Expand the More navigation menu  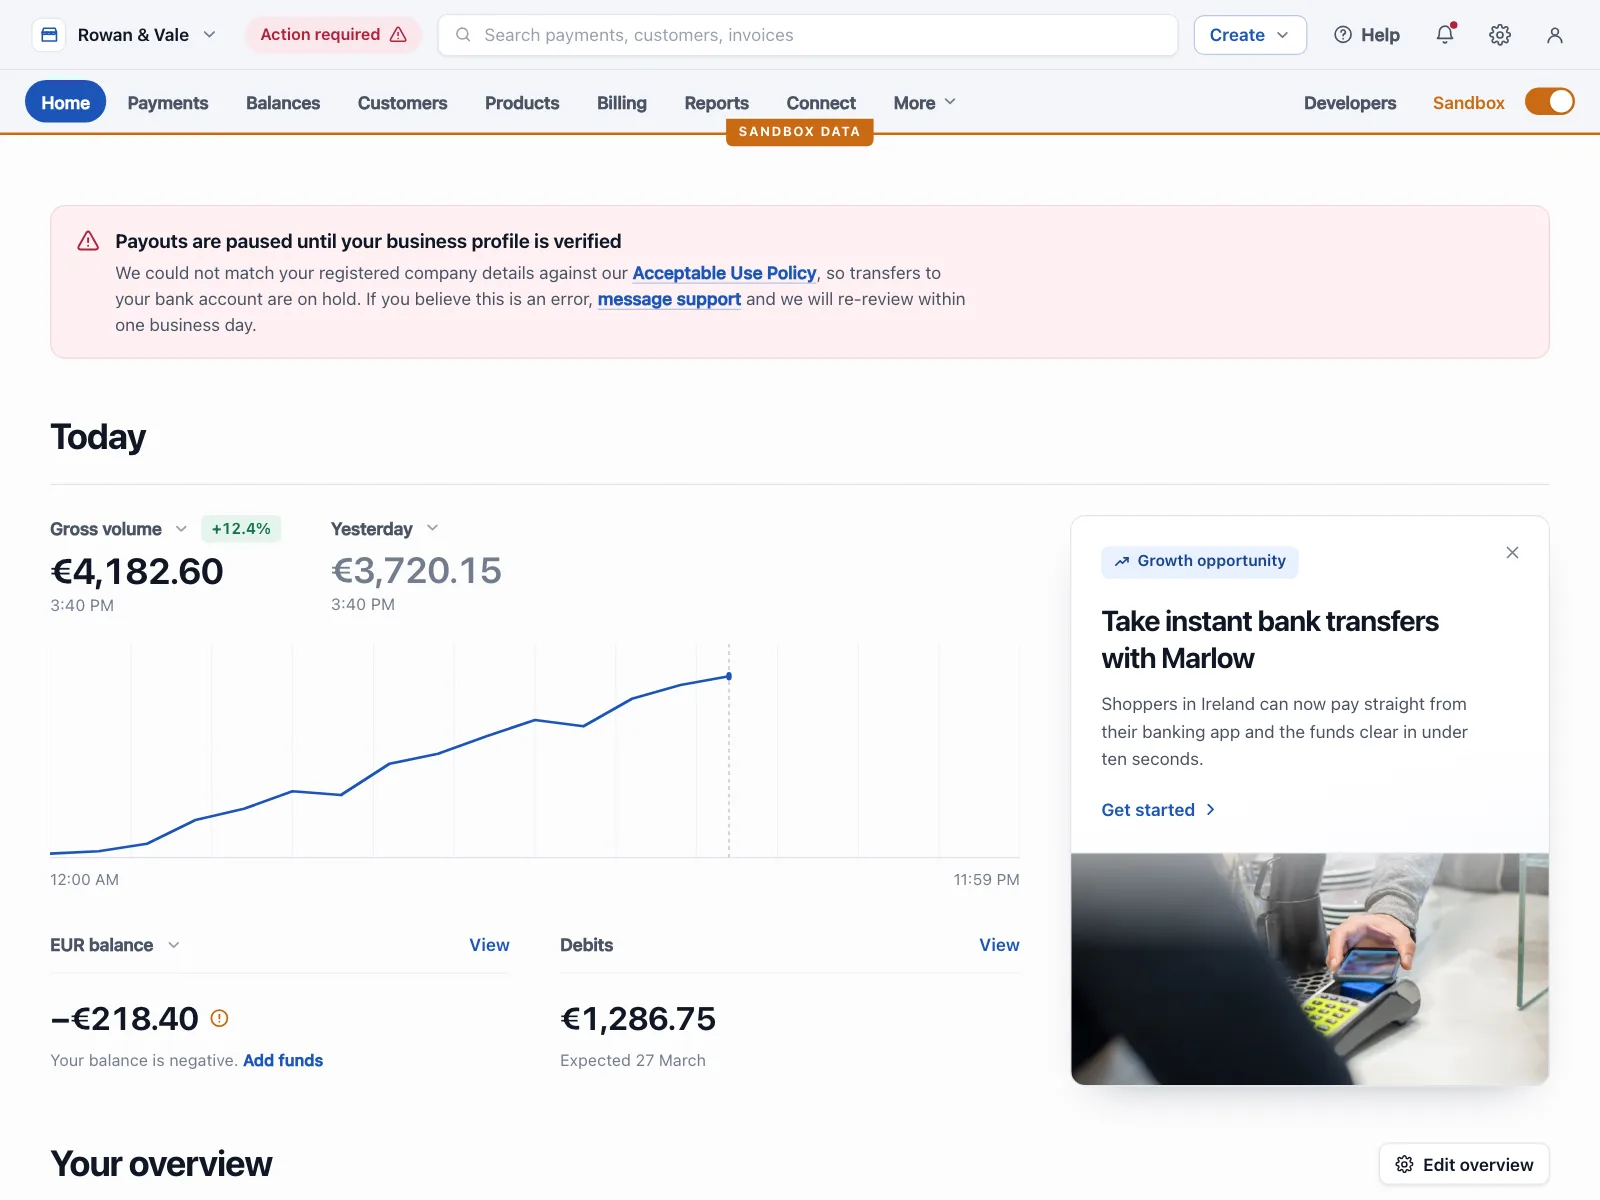925,103
